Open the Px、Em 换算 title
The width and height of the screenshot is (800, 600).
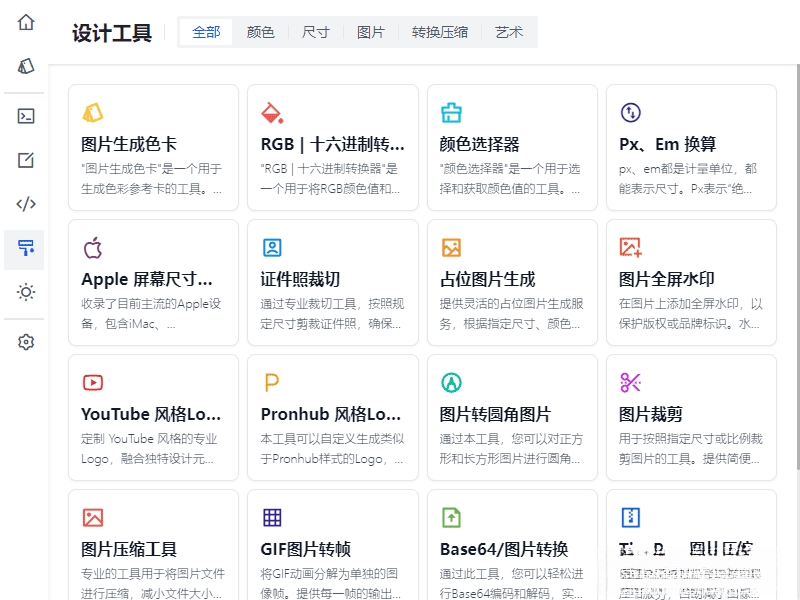tap(667, 144)
